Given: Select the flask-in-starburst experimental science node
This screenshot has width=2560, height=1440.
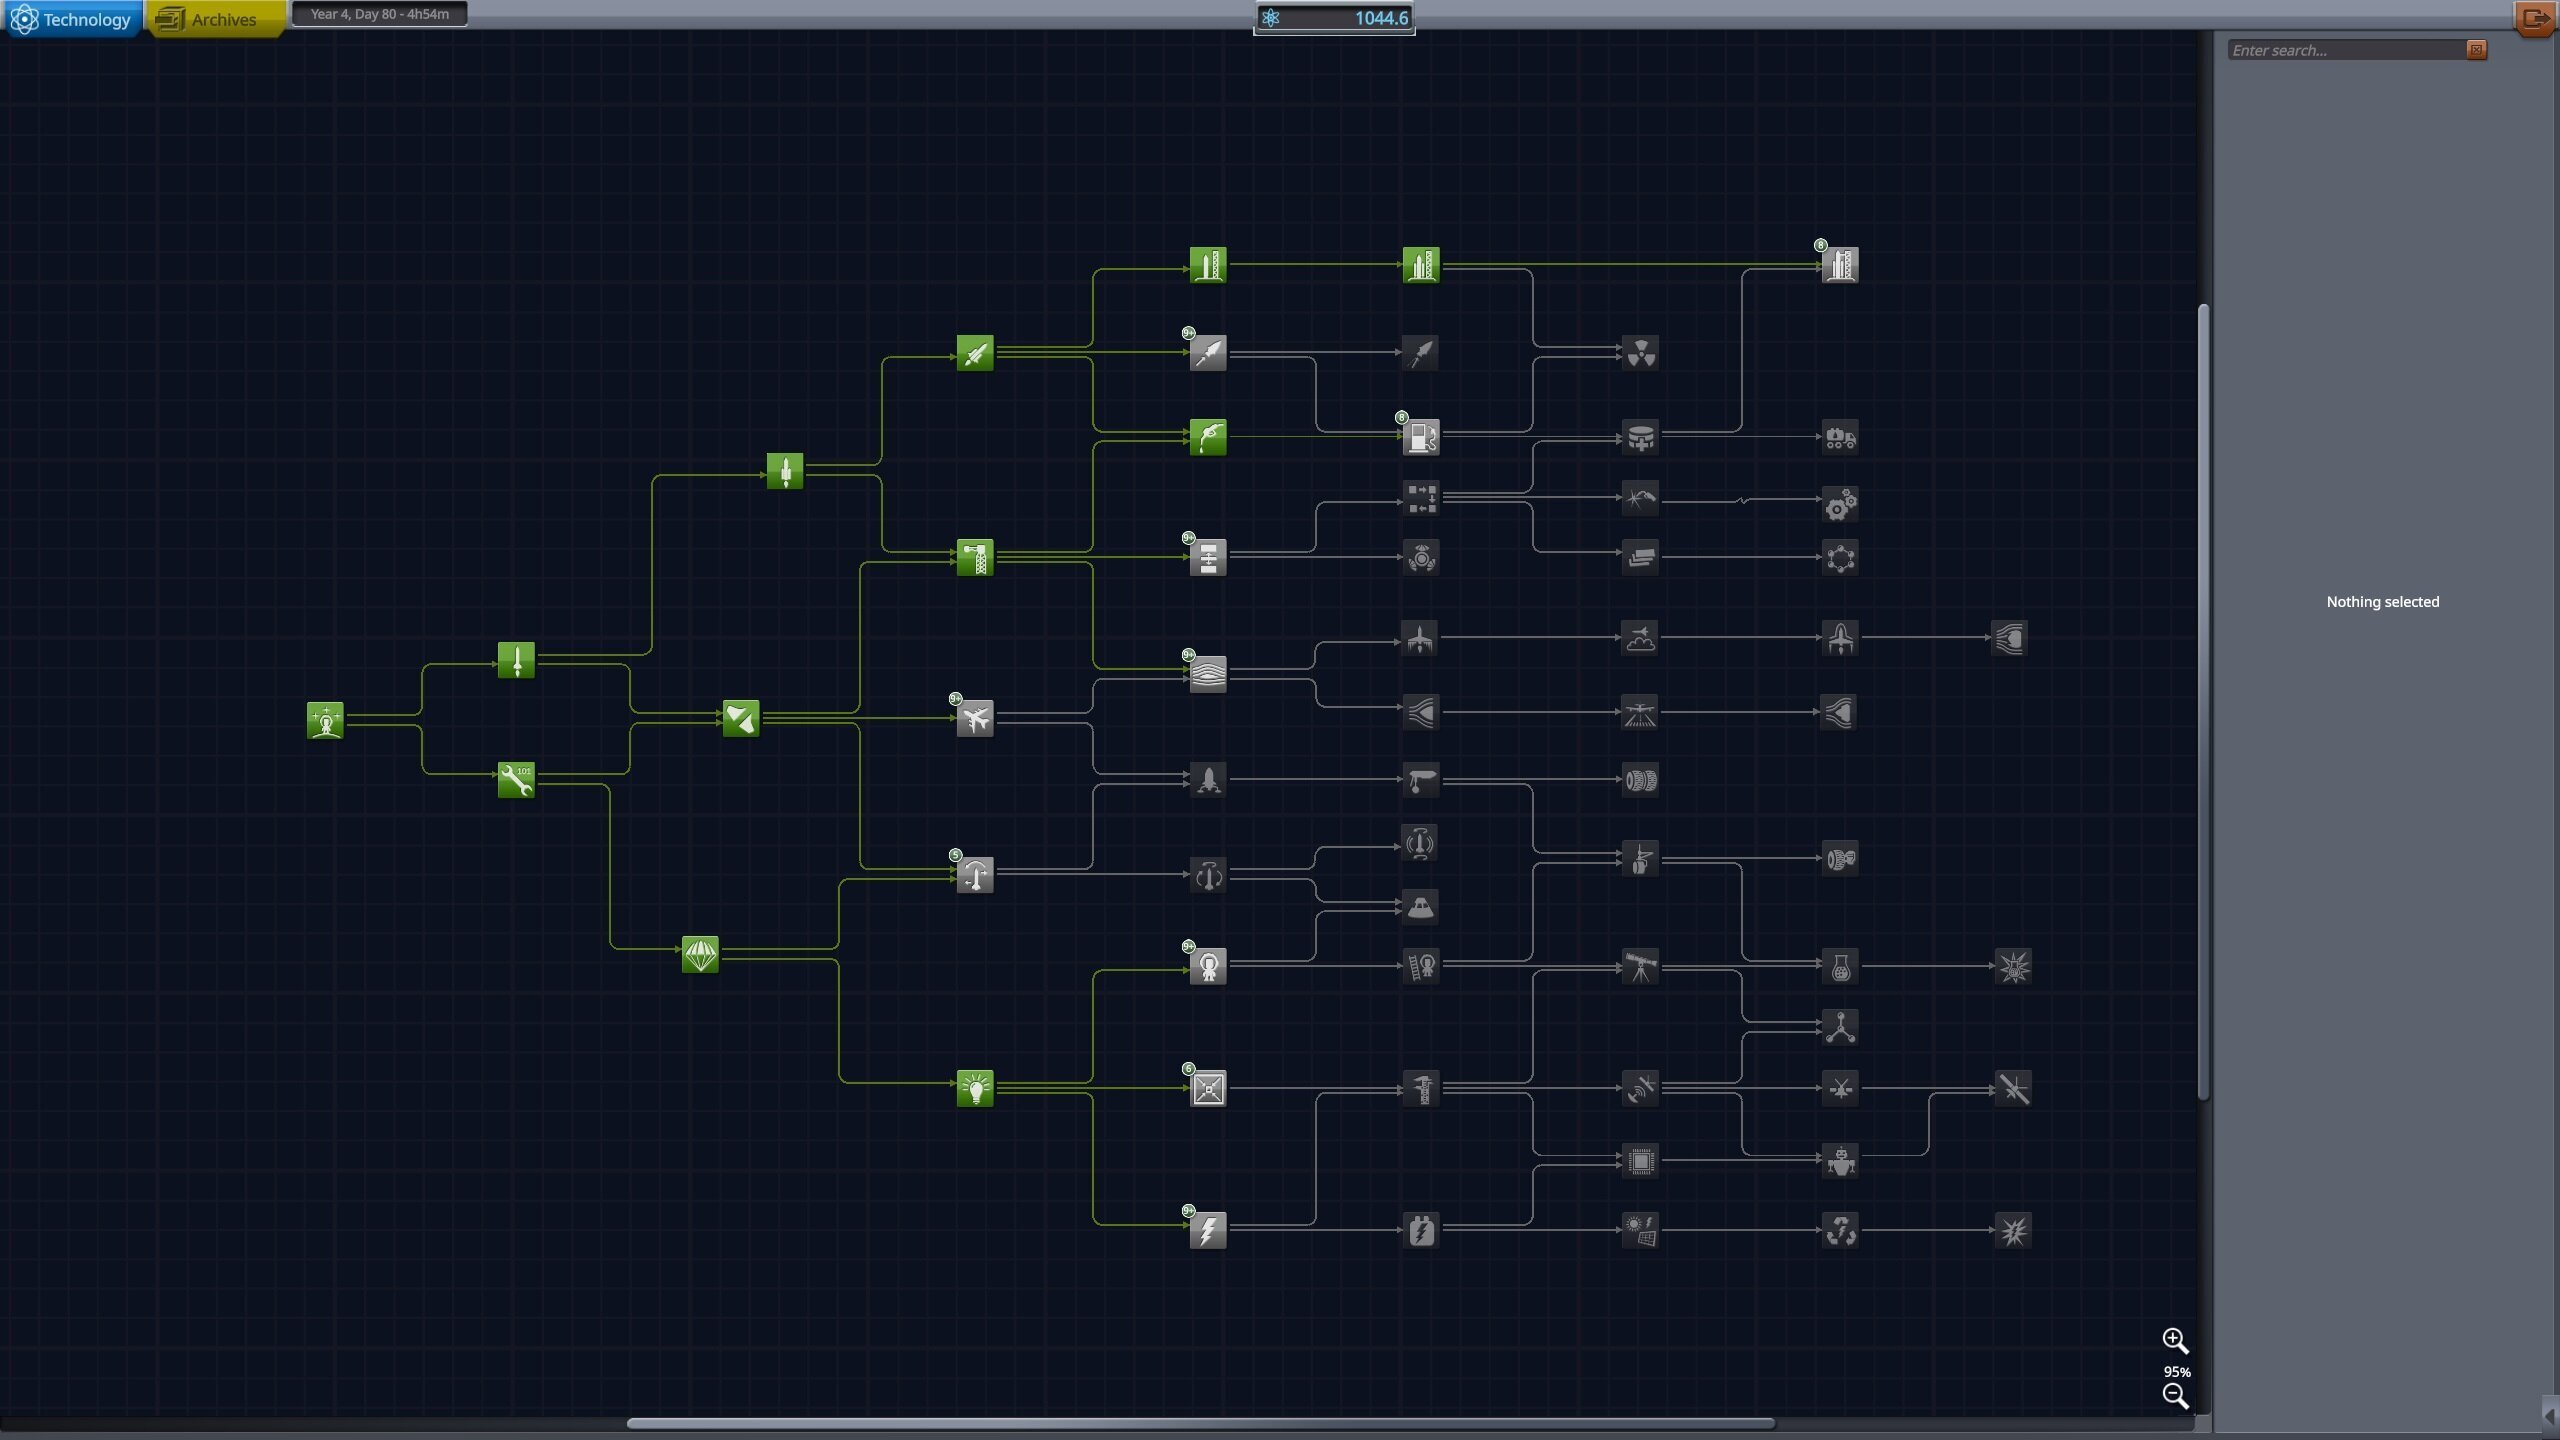Looking at the screenshot, I should click(2013, 966).
